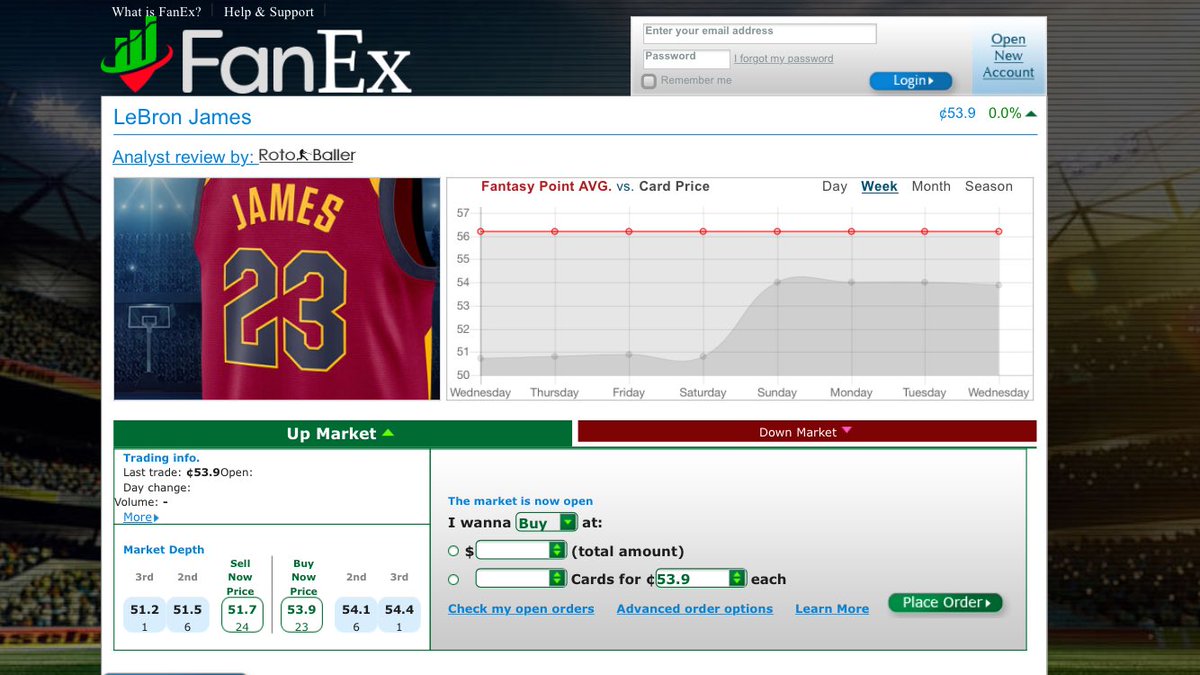This screenshot has height=675, width=1200.
Task: Open Advanced order options link
Action: point(695,609)
